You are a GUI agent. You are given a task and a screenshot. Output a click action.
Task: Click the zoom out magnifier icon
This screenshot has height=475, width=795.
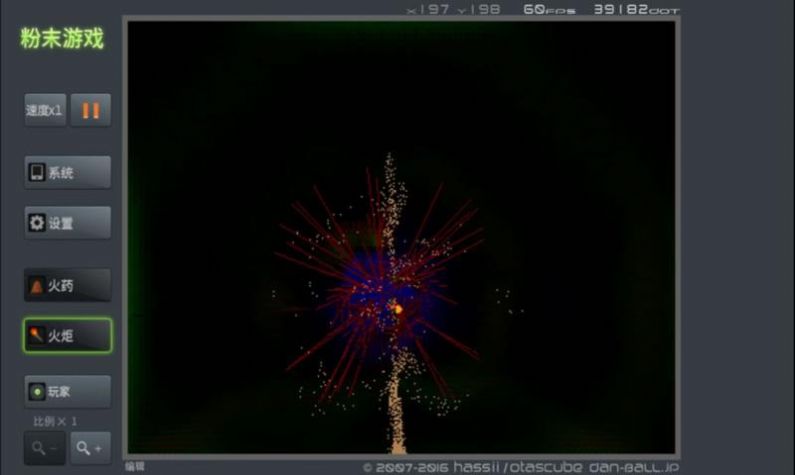click(45, 449)
